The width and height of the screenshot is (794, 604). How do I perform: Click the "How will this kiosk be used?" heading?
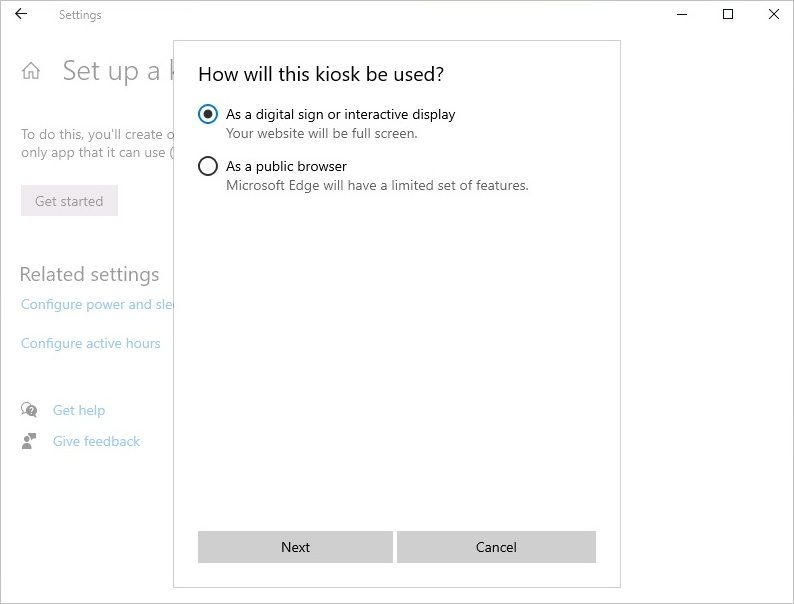pos(321,74)
